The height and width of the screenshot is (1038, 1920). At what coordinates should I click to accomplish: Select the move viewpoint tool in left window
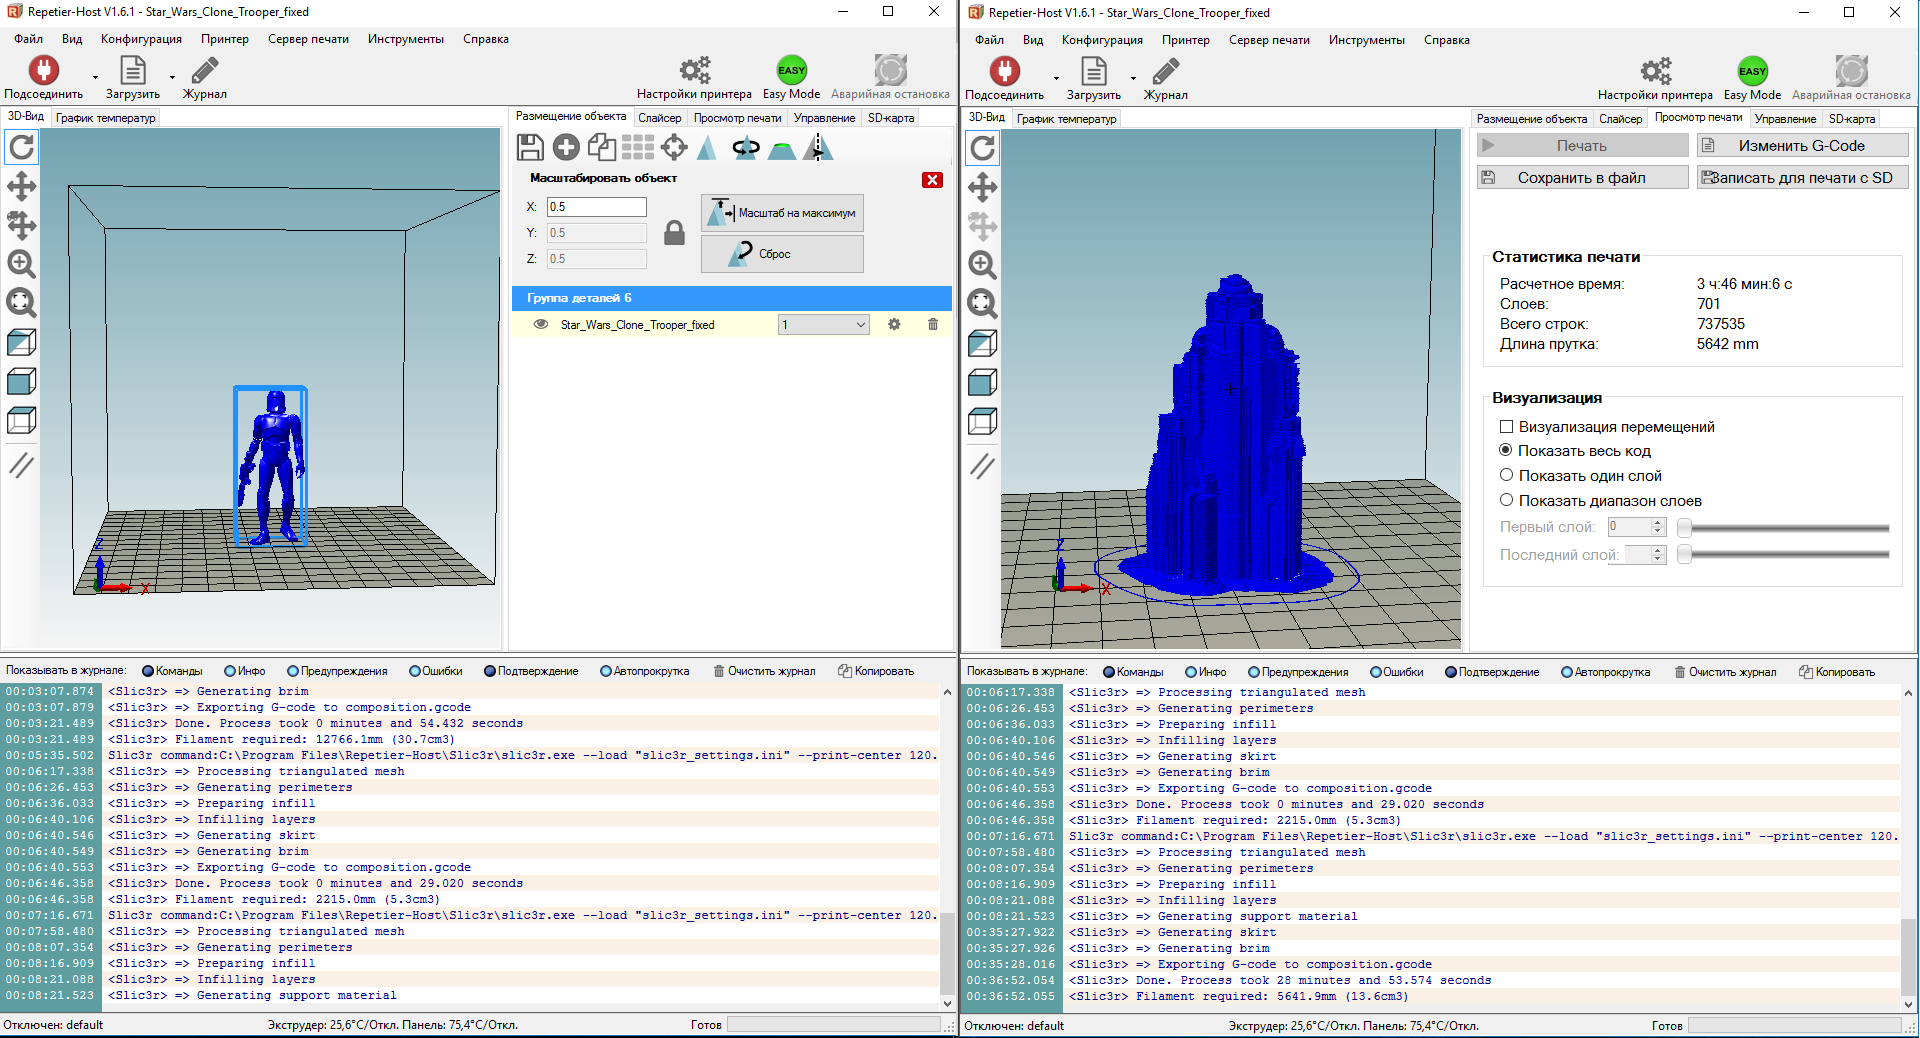(x=22, y=186)
